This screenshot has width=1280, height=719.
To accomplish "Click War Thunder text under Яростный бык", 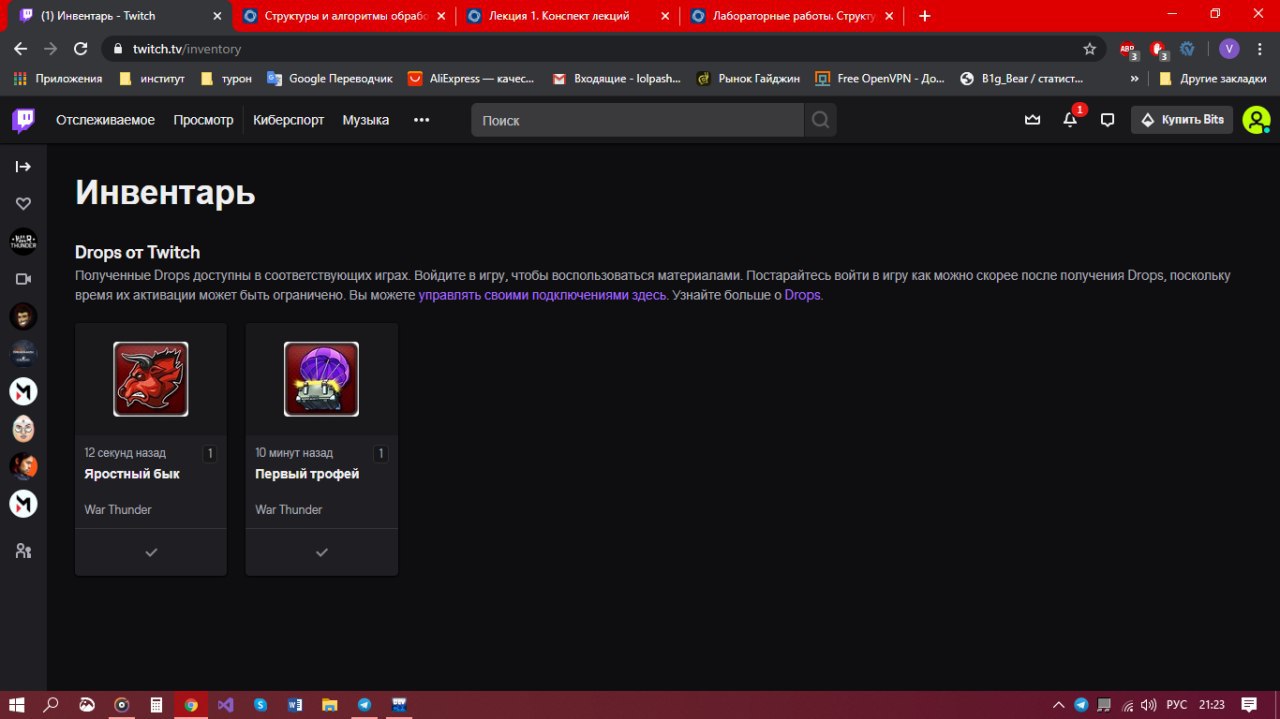I will click(118, 510).
